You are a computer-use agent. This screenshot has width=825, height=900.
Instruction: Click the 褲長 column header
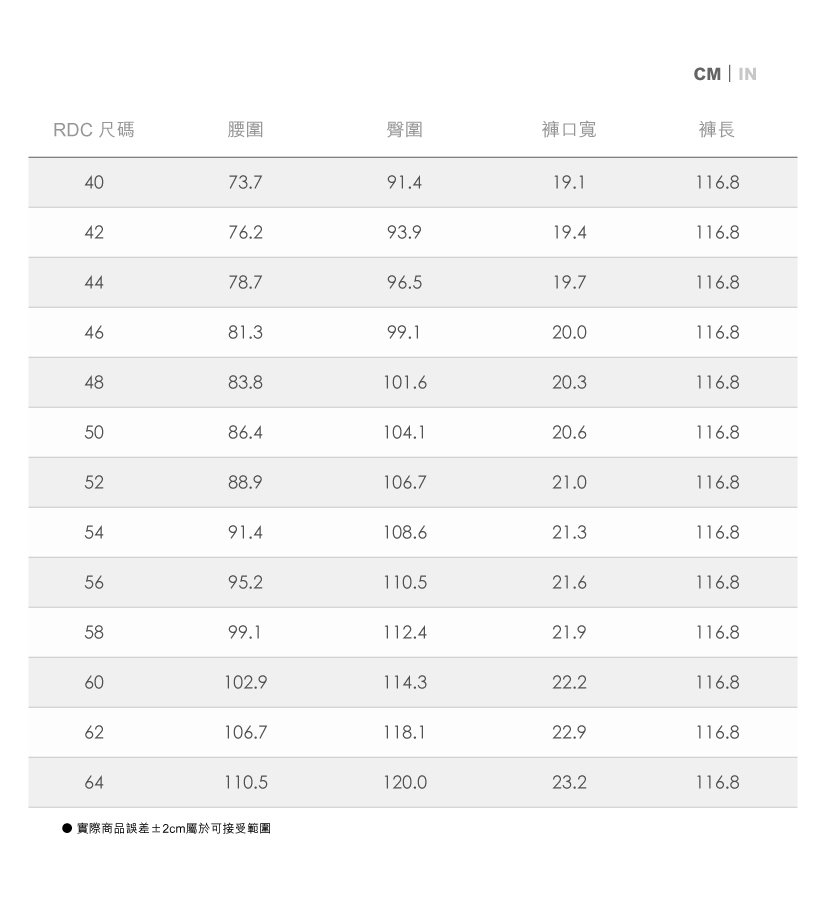coord(717,130)
